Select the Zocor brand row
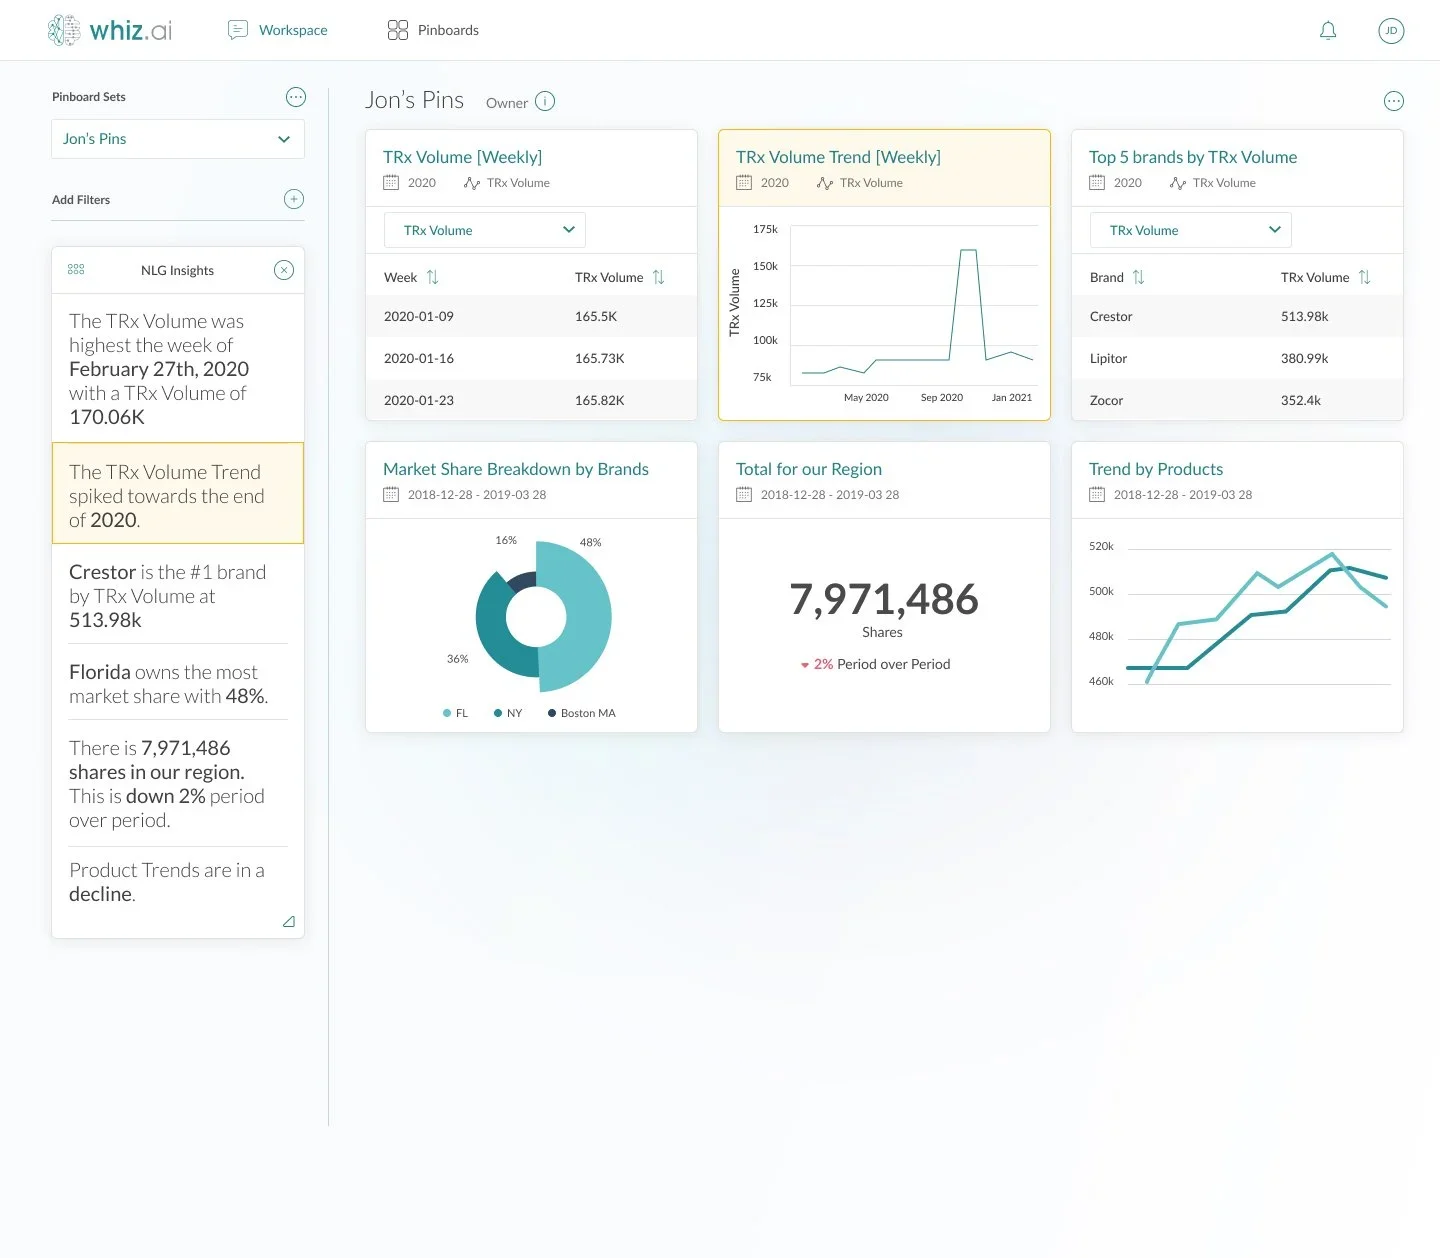1440x1258 pixels. click(x=1237, y=400)
